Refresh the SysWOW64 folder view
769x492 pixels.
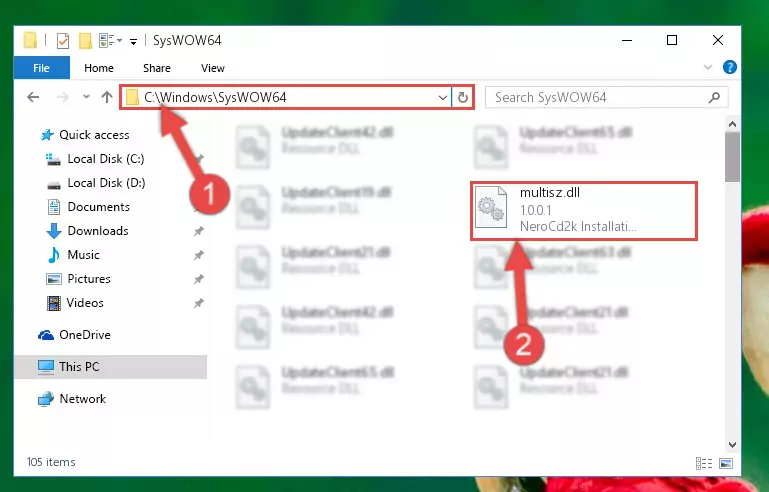click(462, 97)
